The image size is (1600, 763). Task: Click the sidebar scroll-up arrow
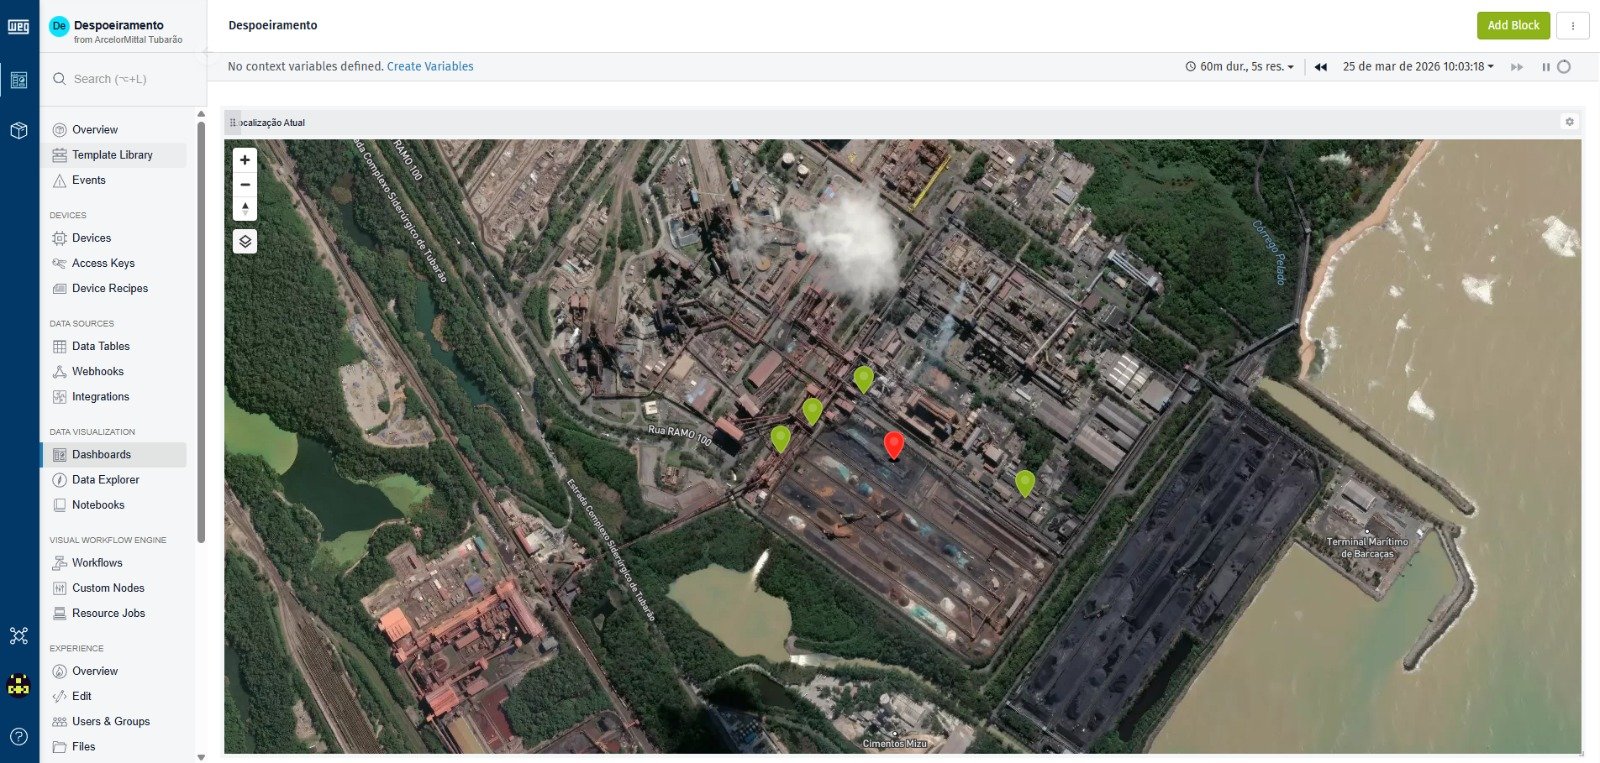click(201, 114)
